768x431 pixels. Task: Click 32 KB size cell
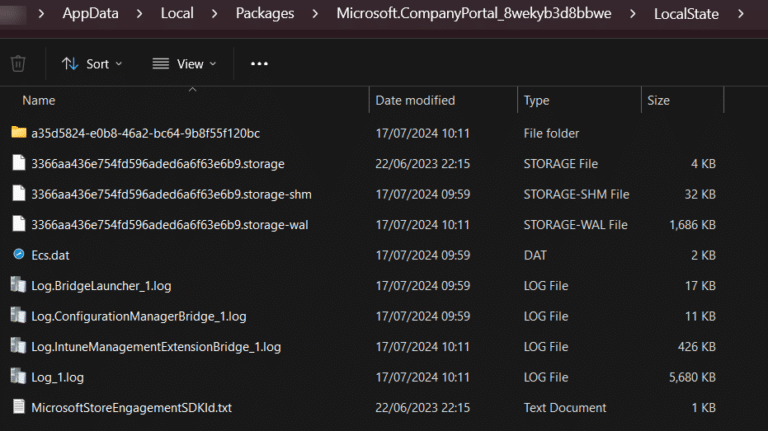(700, 194)
